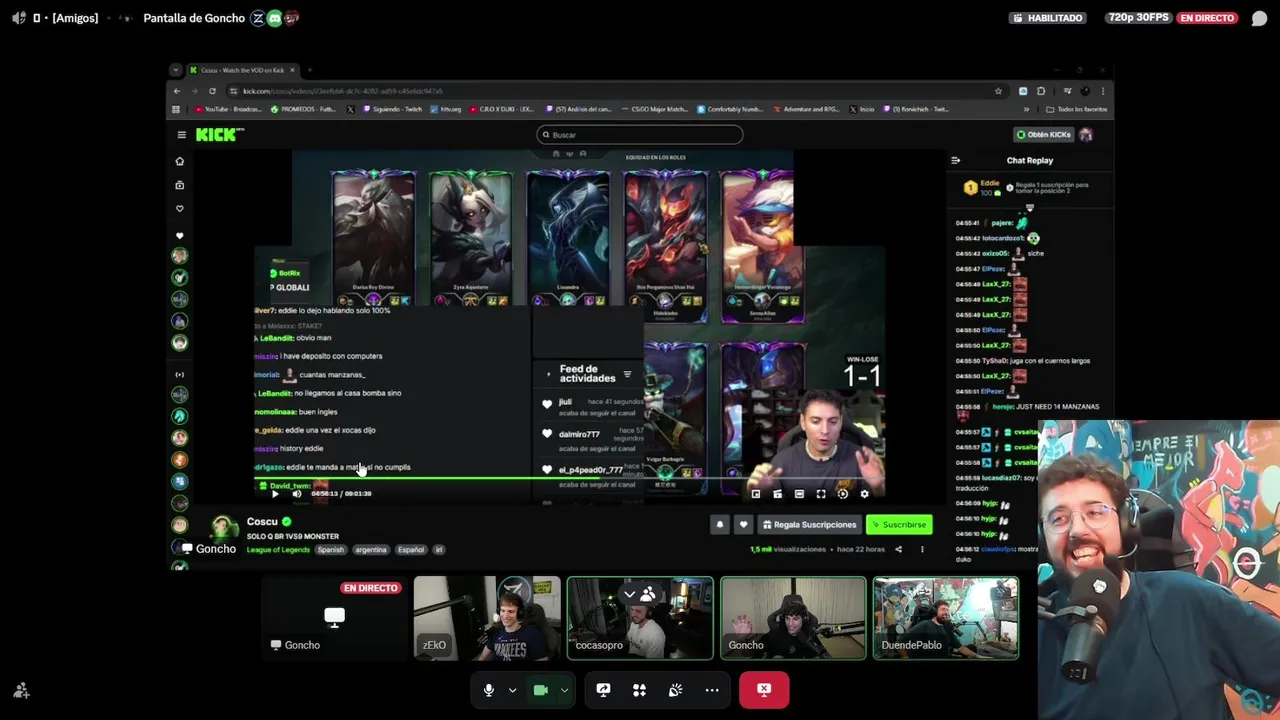
Task: Collapse participants with cocasopro tile chevron
Action: click(x=630, y=594)
